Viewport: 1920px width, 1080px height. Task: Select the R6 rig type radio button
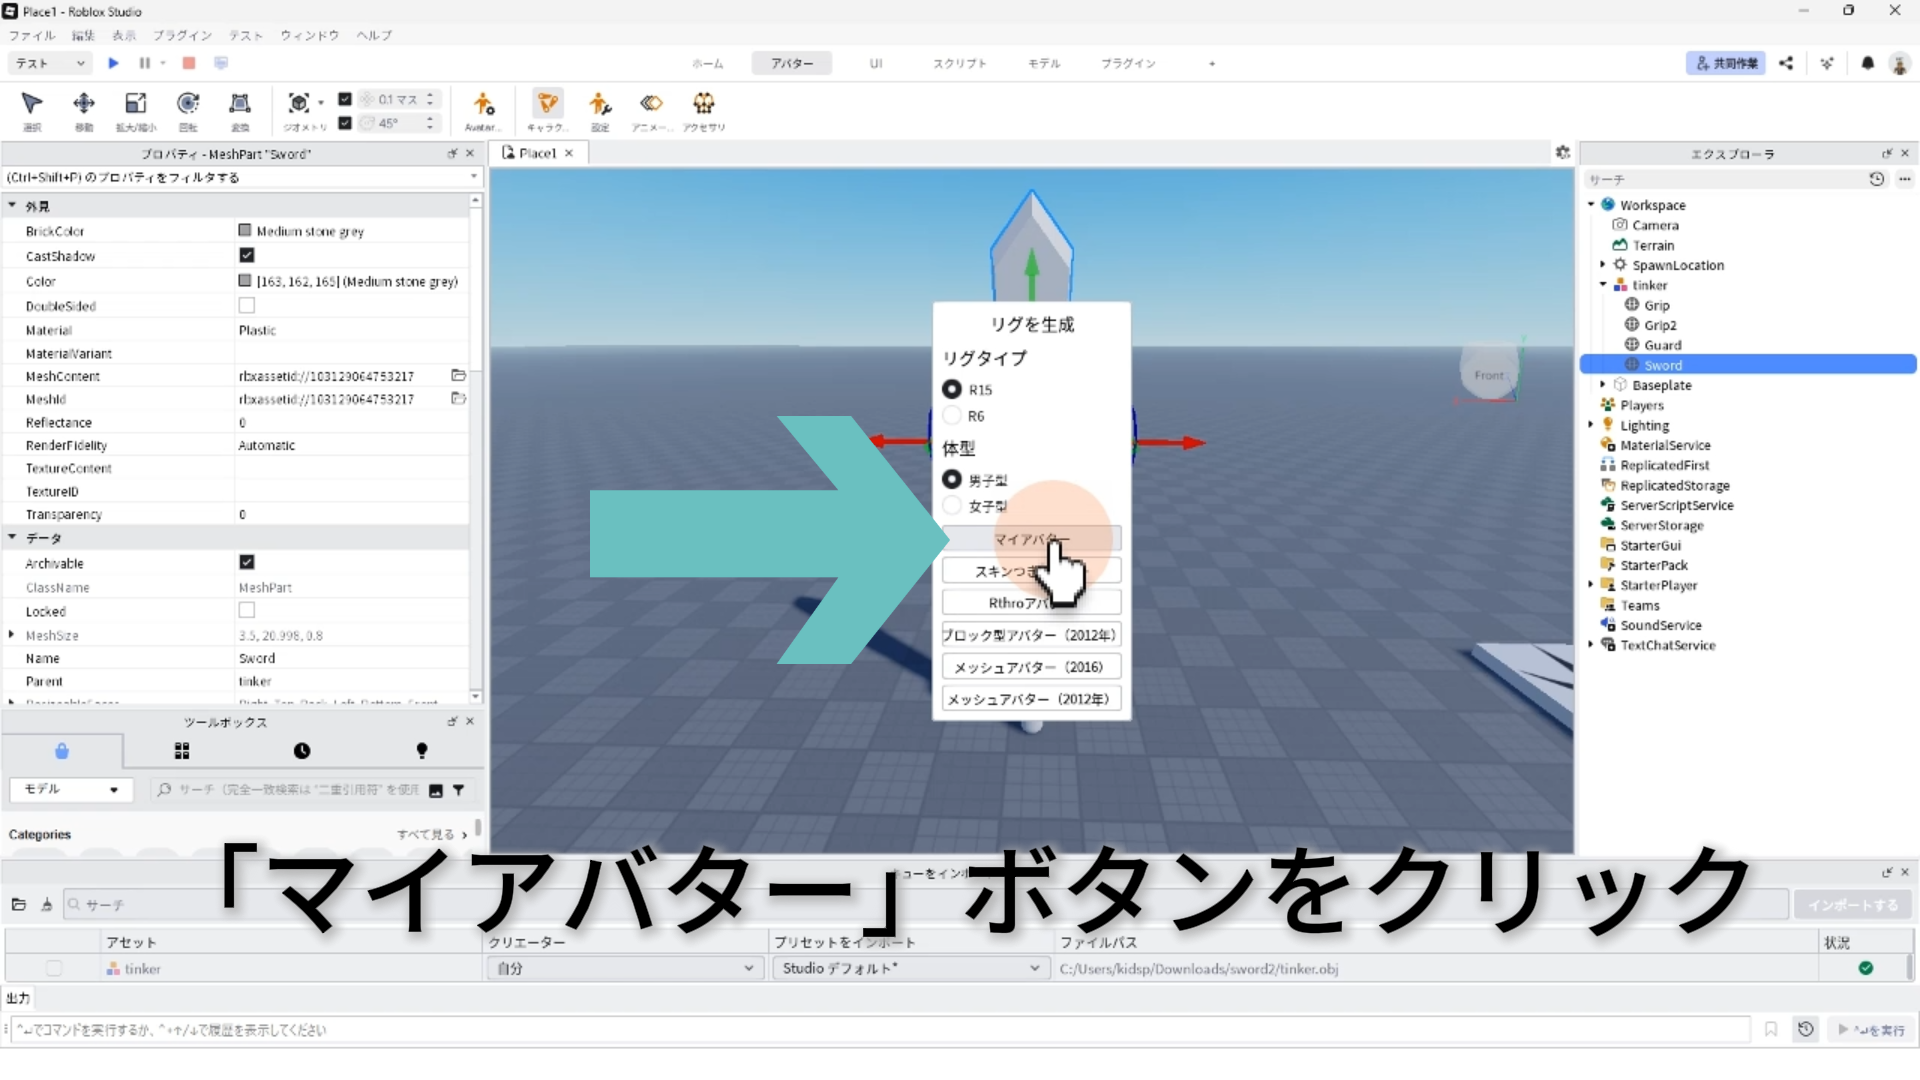[x=952, y=416]
